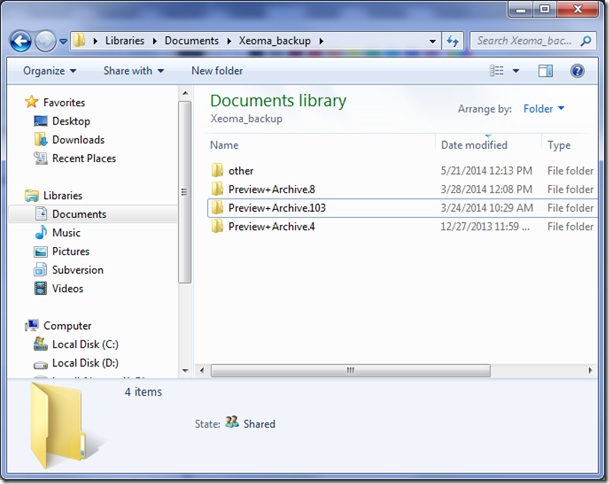The height and width of the screenshot is (484, 609).
Task: Expand the arrow after Libraries breadcrumb
Action: [x=155, y=41]
